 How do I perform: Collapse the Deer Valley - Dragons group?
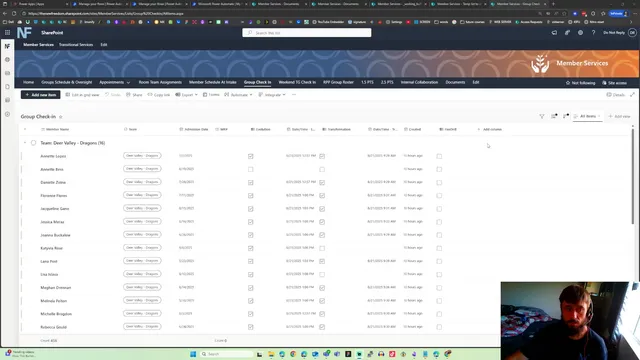[25, 143]
